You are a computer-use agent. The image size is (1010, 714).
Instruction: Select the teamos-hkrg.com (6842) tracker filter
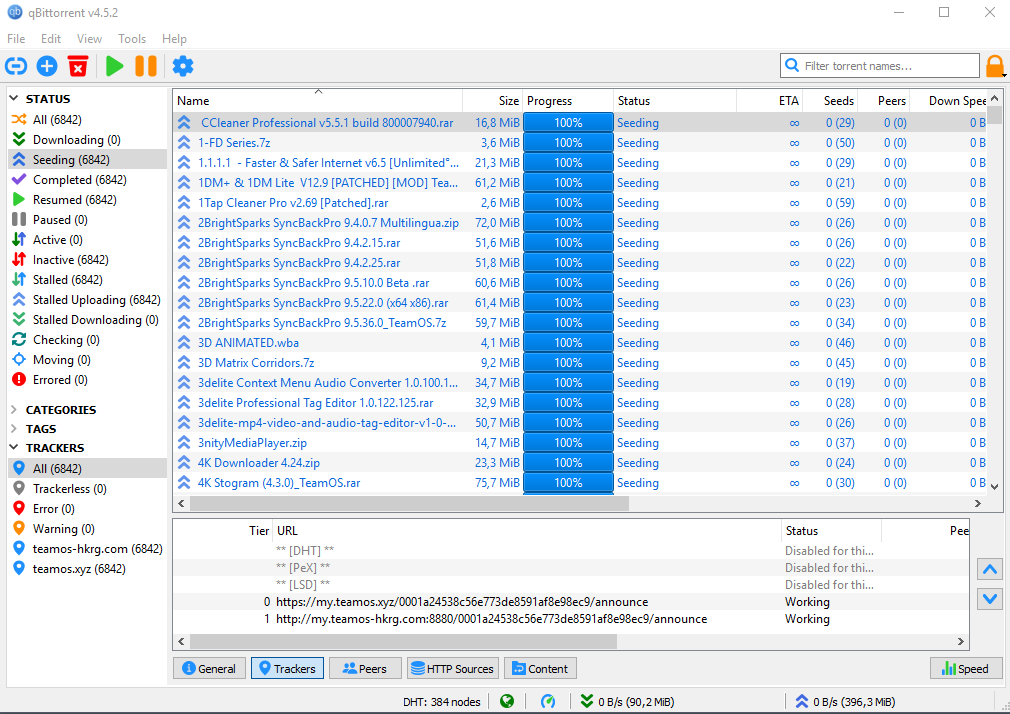click(87, 548)
